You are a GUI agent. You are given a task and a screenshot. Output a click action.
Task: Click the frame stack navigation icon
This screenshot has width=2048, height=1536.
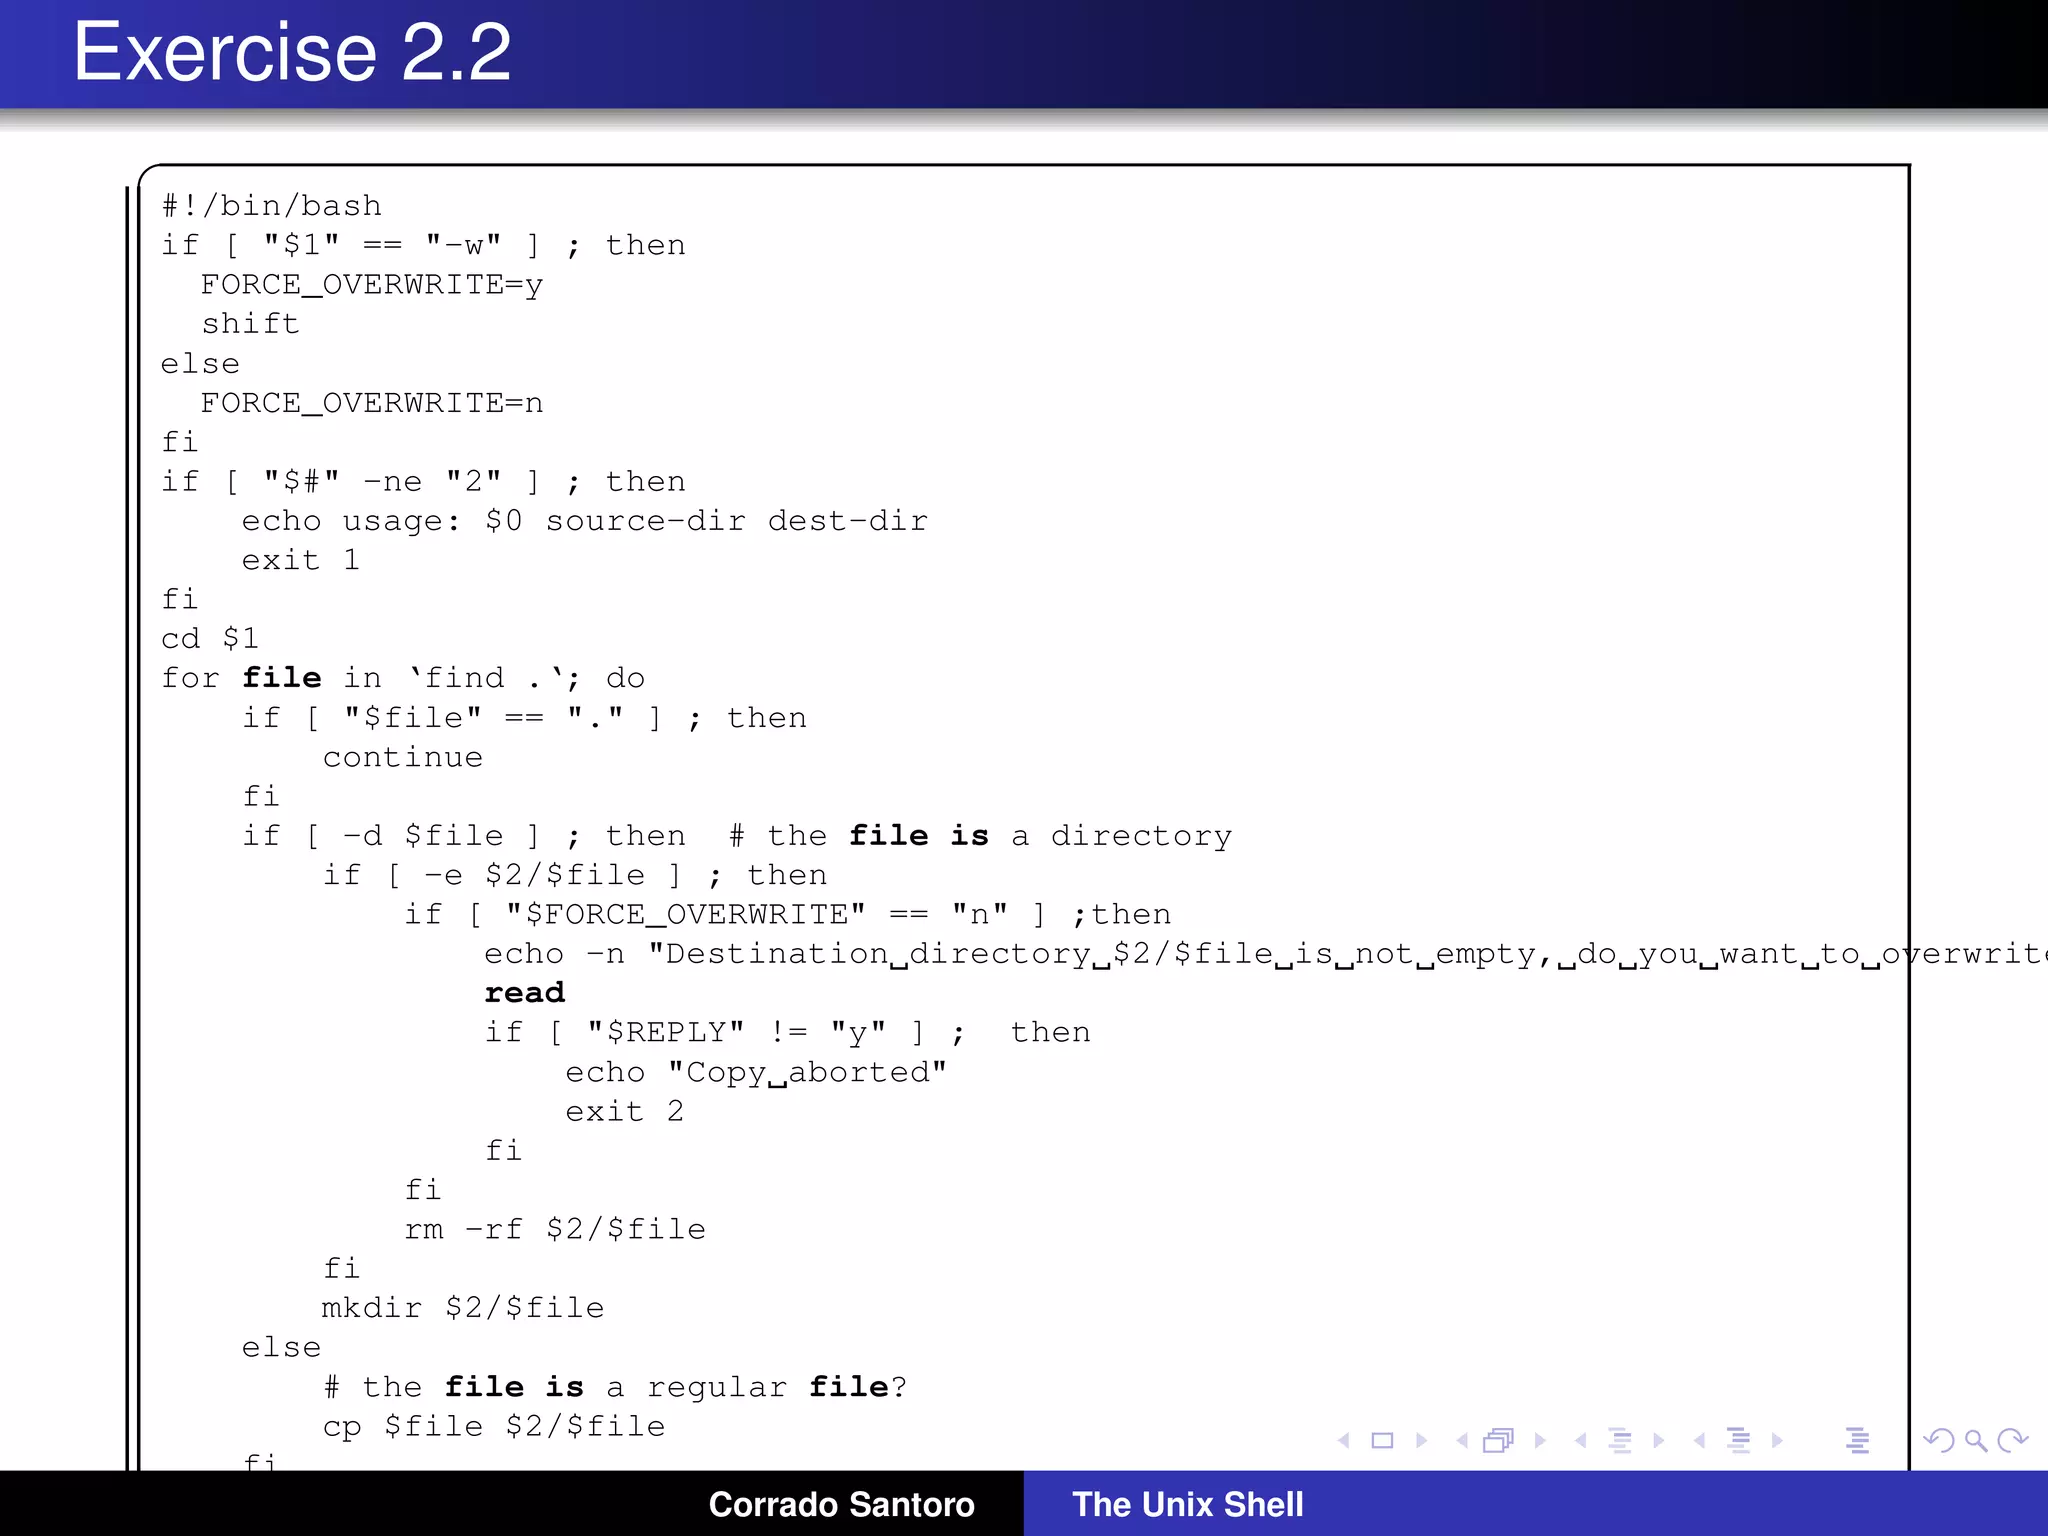(x=1498, y=1441)
